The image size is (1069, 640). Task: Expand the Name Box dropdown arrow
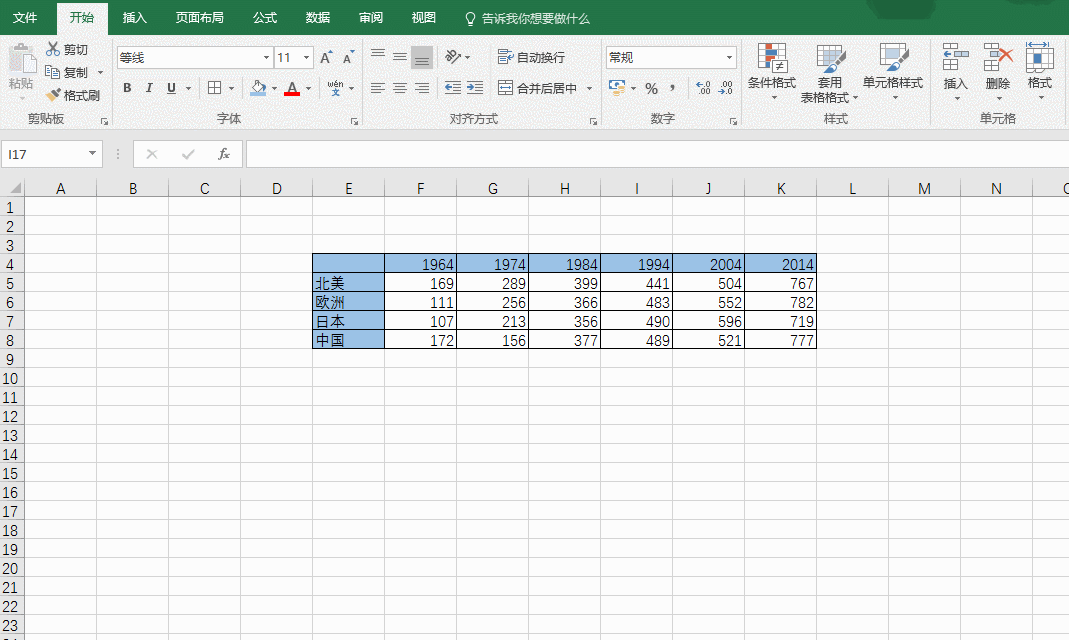(x=93, y=154)
